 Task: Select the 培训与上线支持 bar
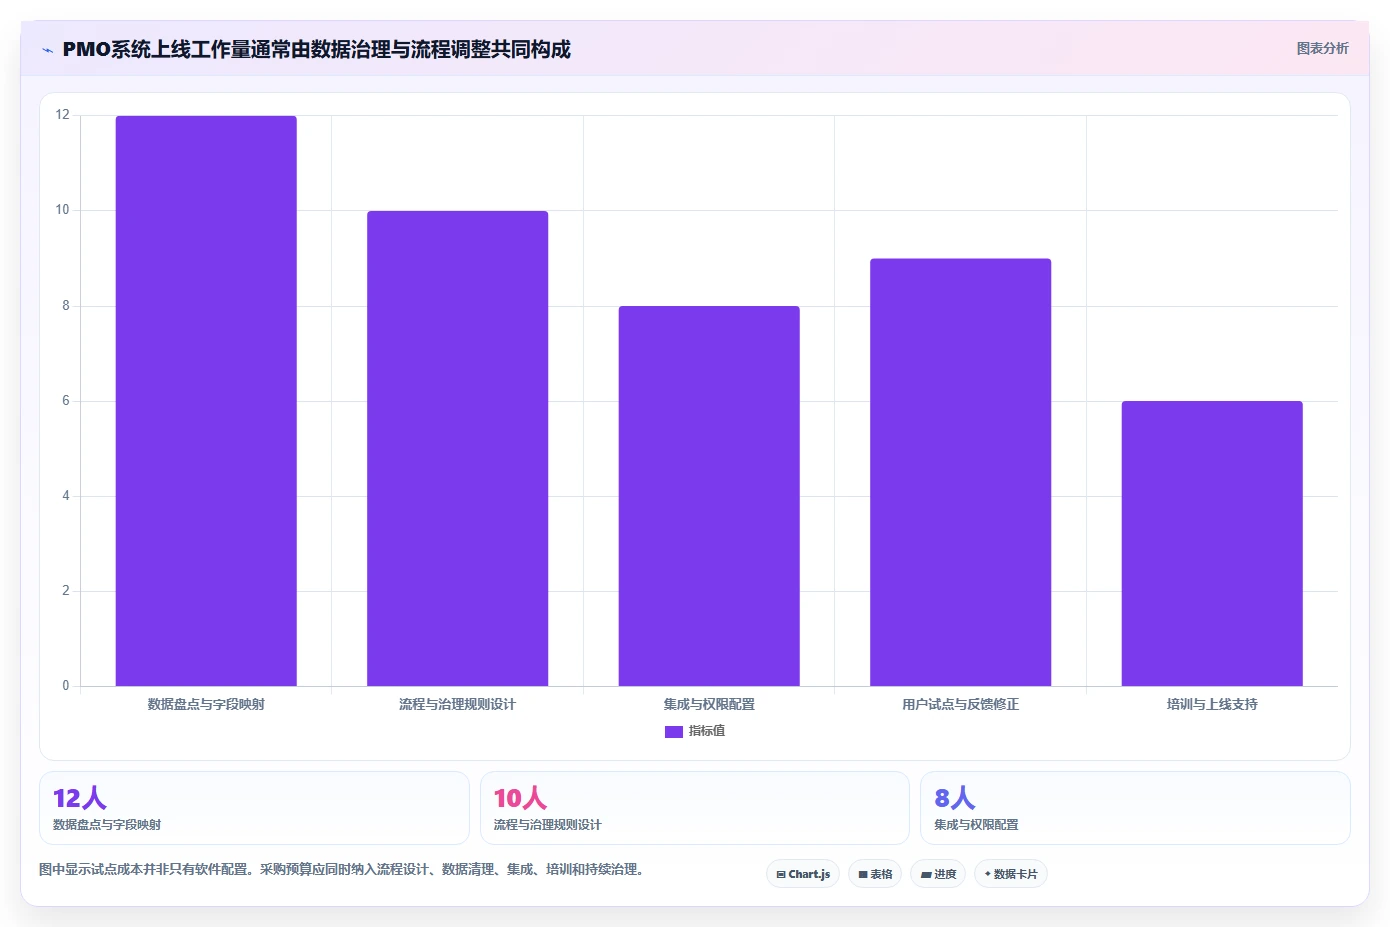[x=1212, y=543]
